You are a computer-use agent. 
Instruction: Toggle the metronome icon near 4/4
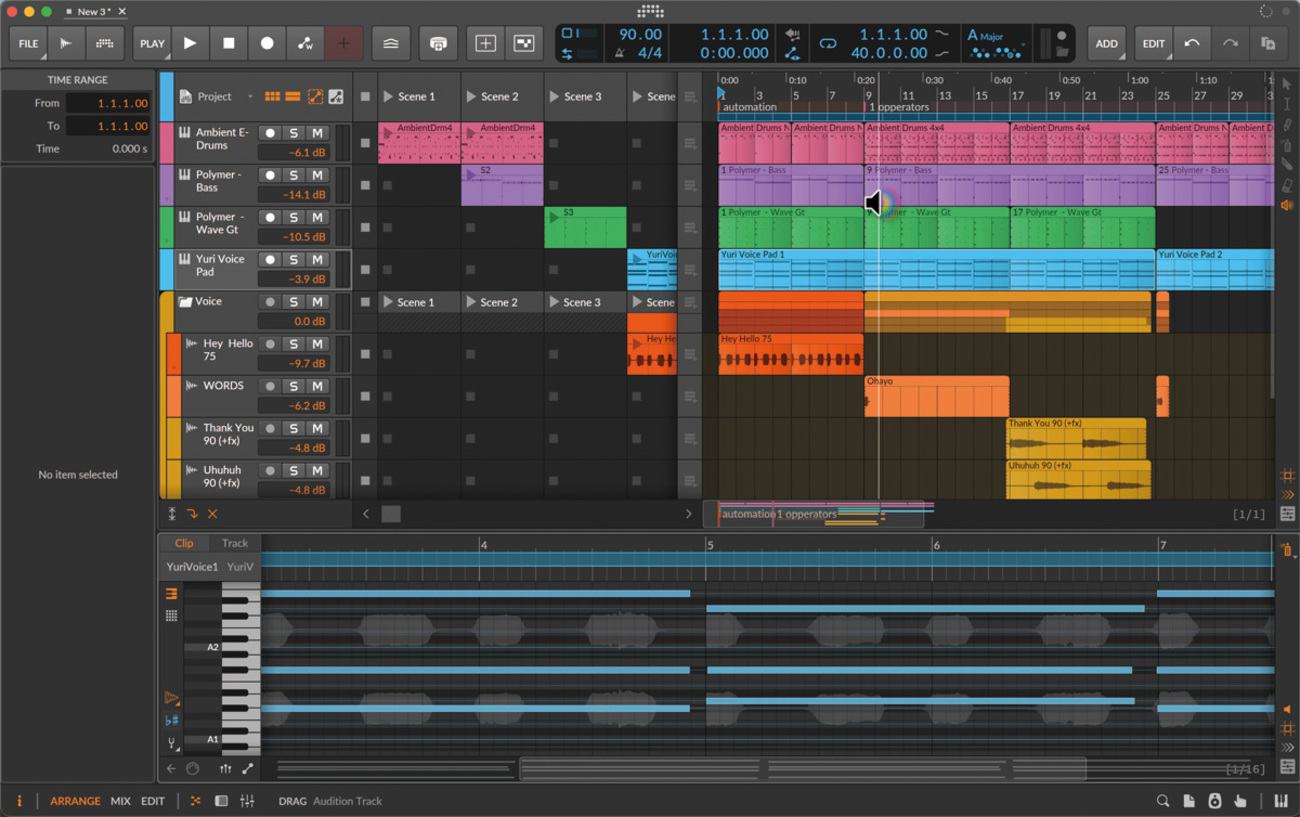pyautogui.click(x=620, y=53)
